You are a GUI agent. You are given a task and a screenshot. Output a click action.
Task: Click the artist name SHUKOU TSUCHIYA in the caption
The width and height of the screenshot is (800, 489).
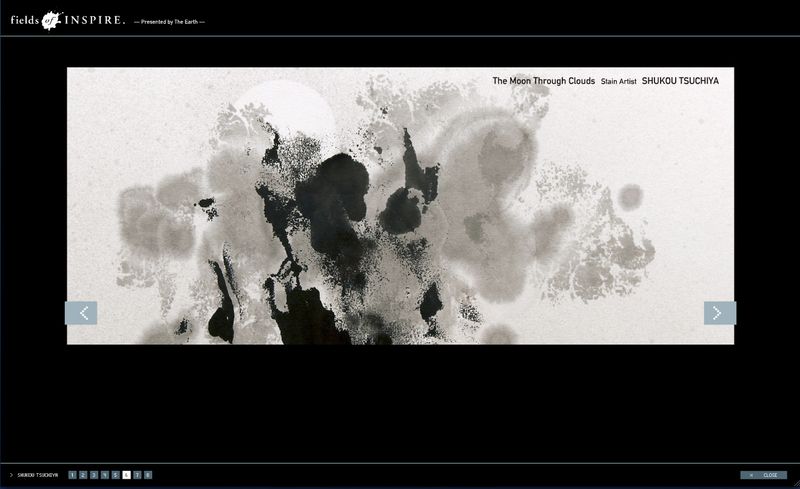coord(680,81)
